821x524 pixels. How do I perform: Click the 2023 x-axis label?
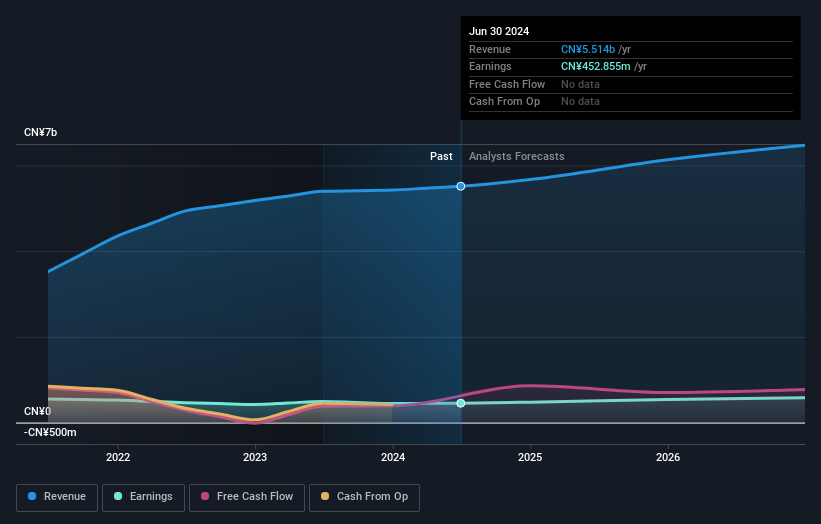255,457
